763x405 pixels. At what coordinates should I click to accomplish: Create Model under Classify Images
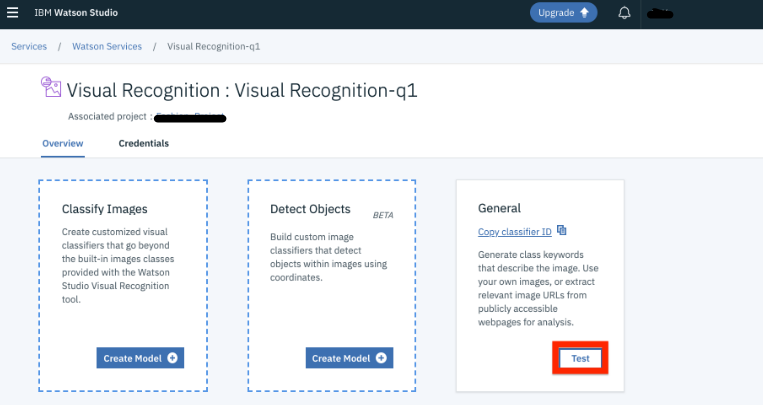click(140, 358)
